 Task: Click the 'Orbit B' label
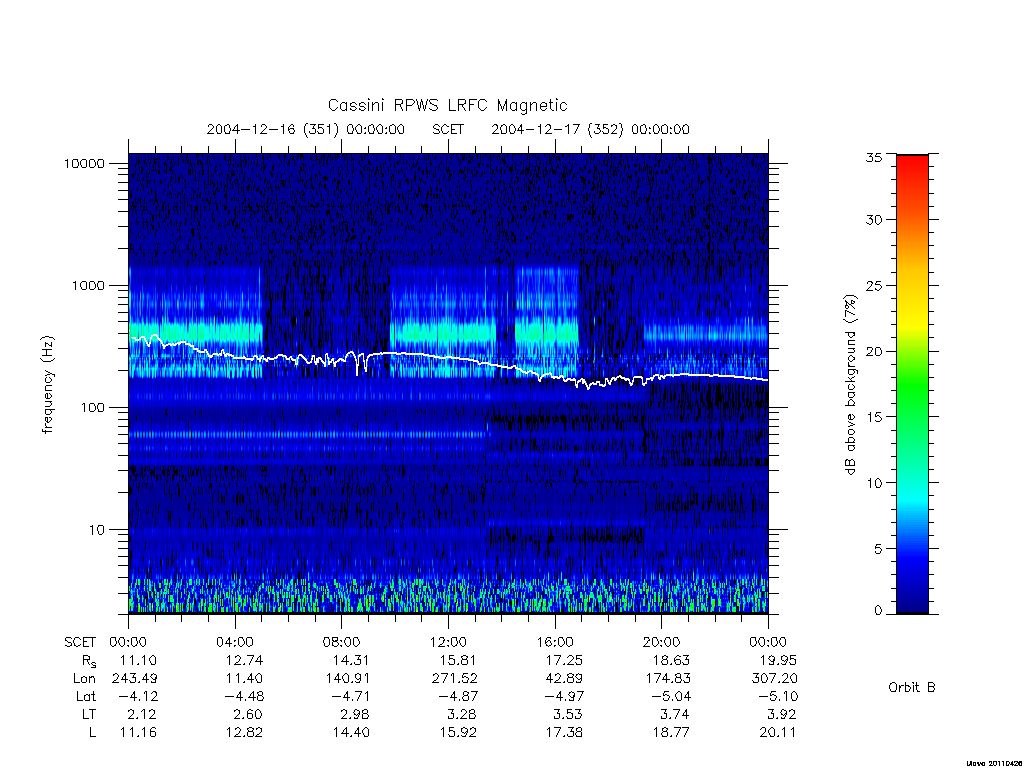912,688
